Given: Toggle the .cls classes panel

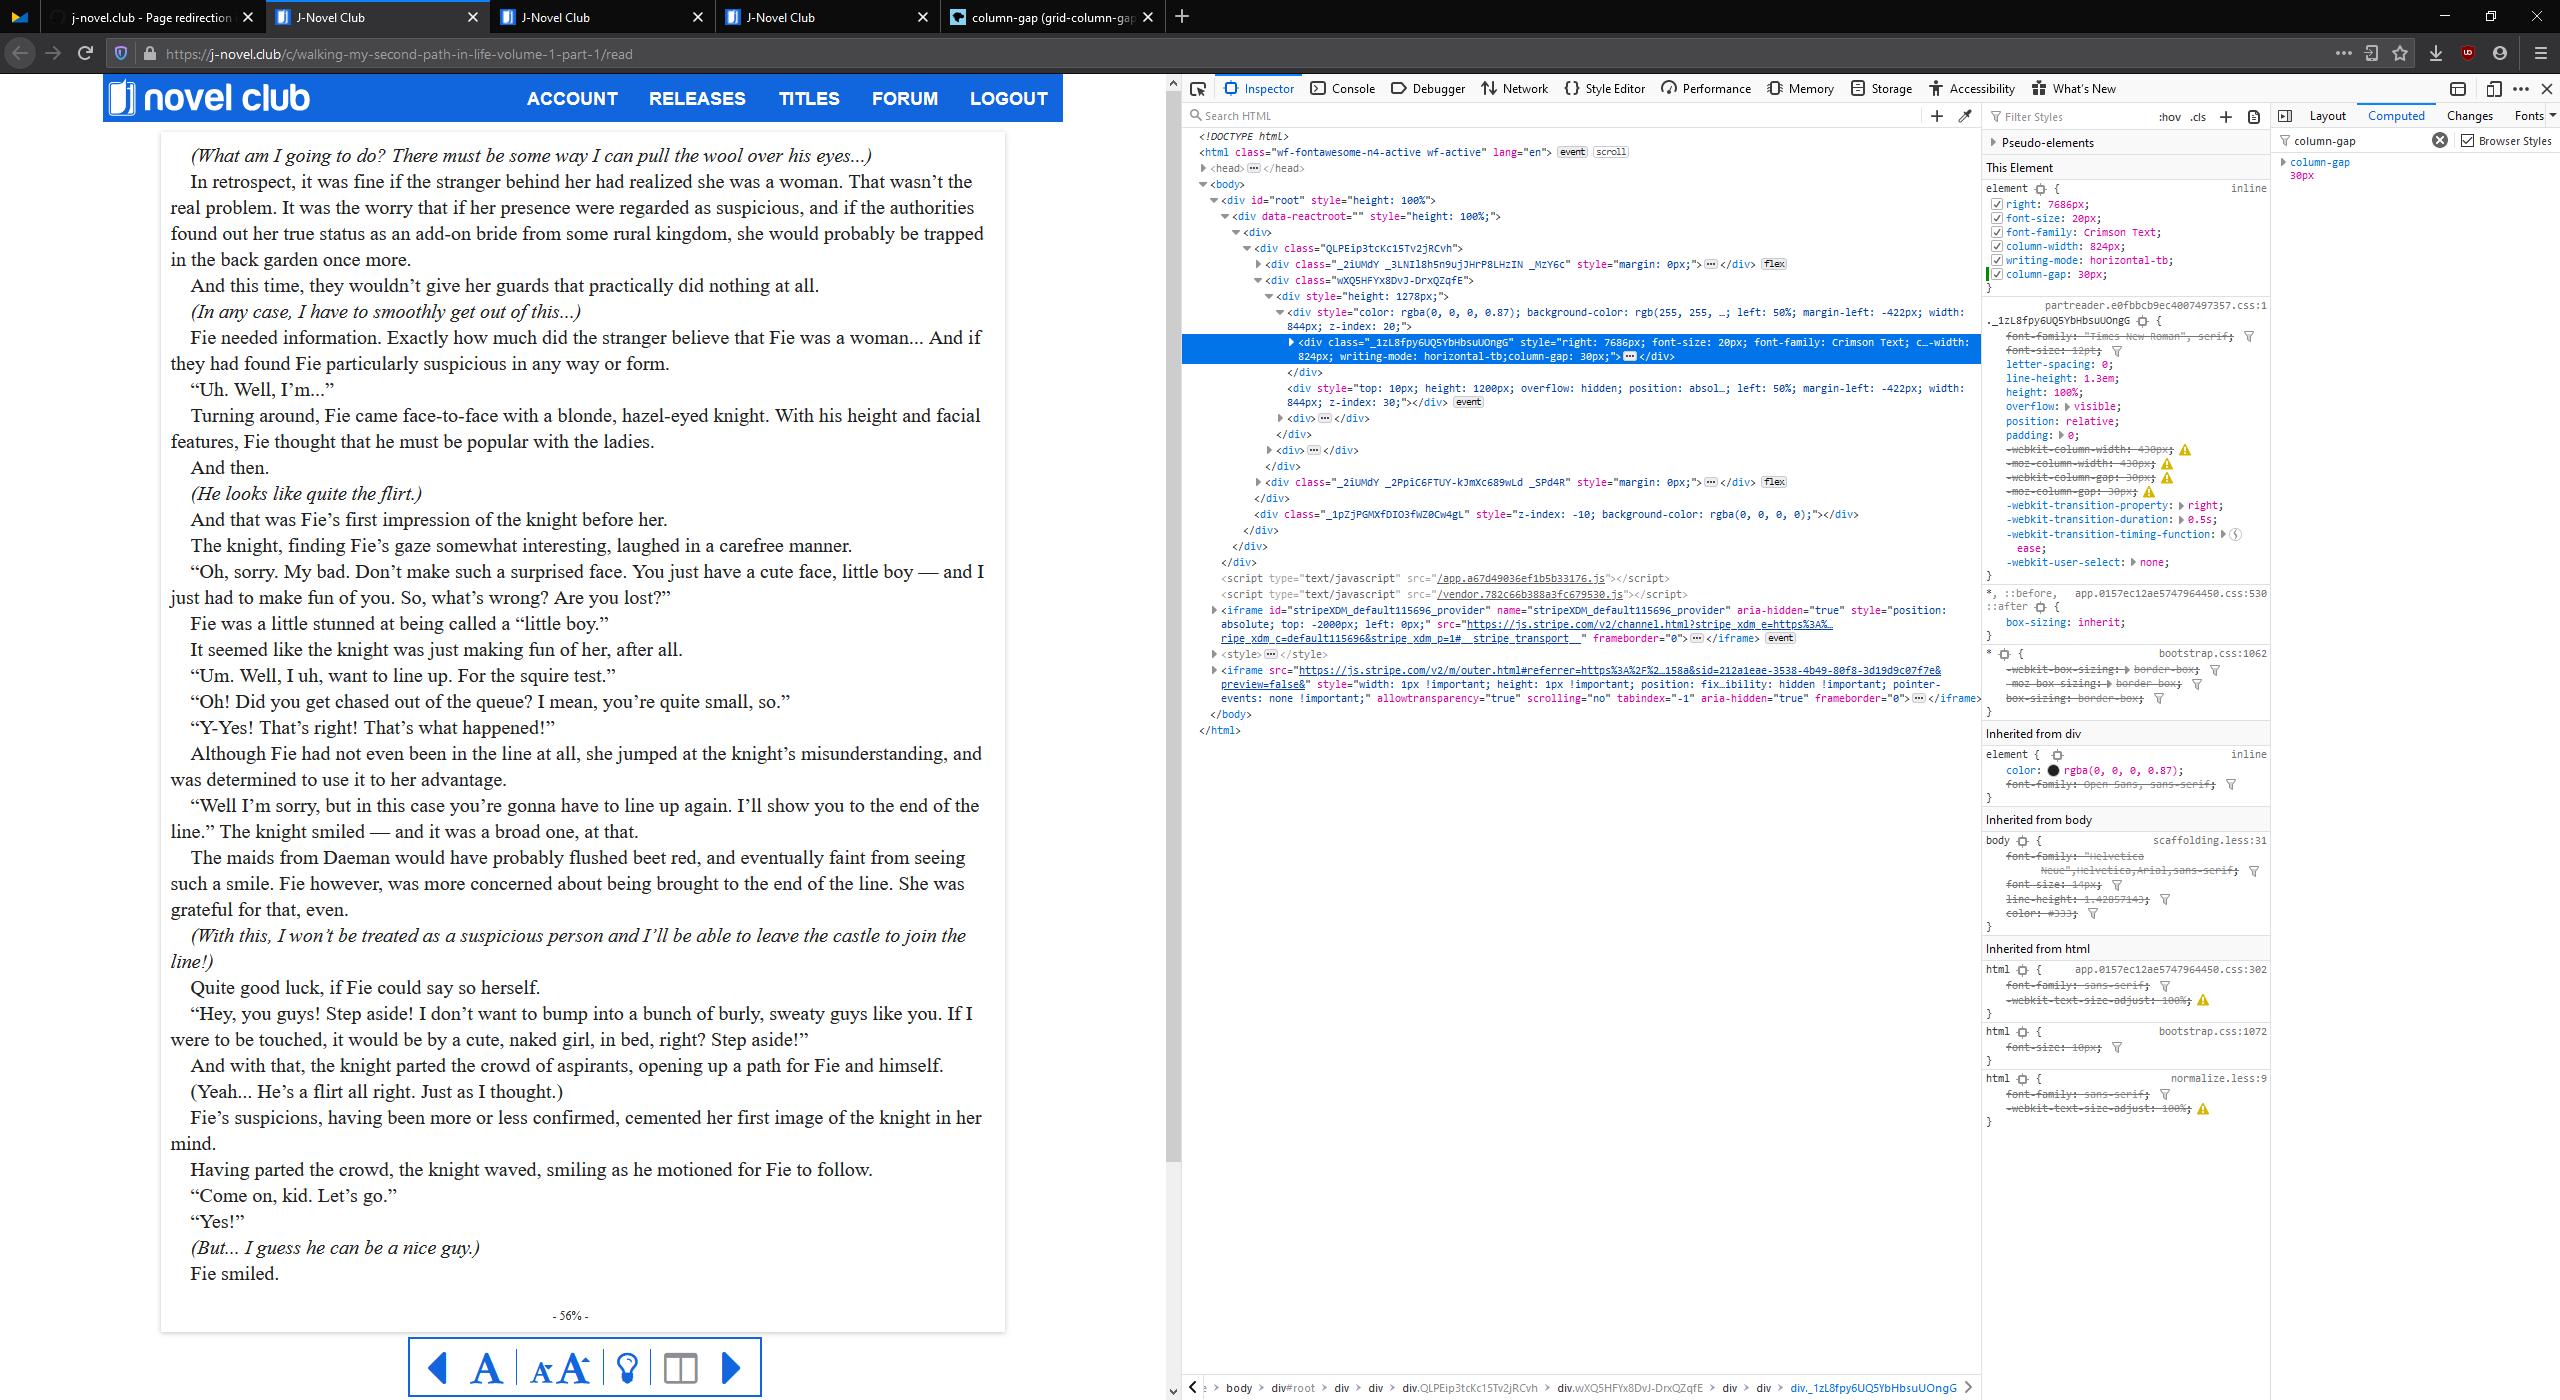Looking at the screenshot, I should pyautogui.click(x=2198, y=117).
